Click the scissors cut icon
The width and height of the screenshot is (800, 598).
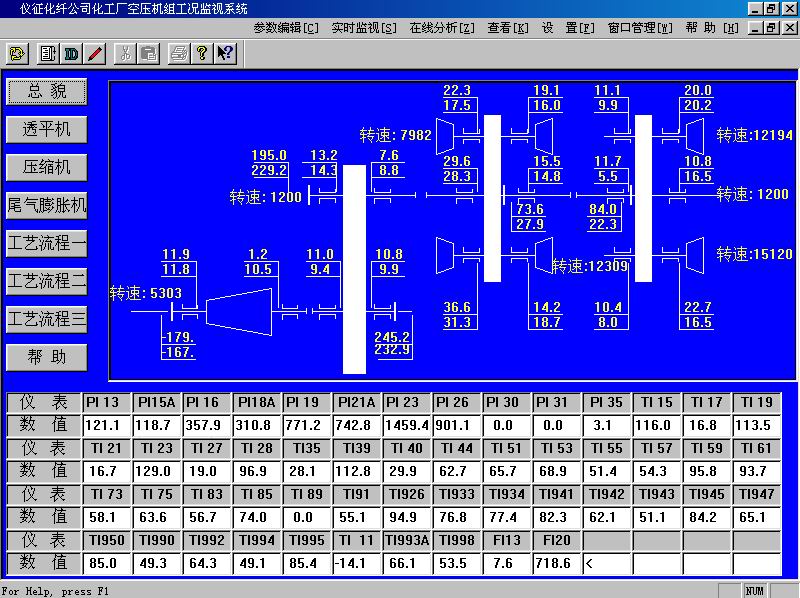coord(125,53)
